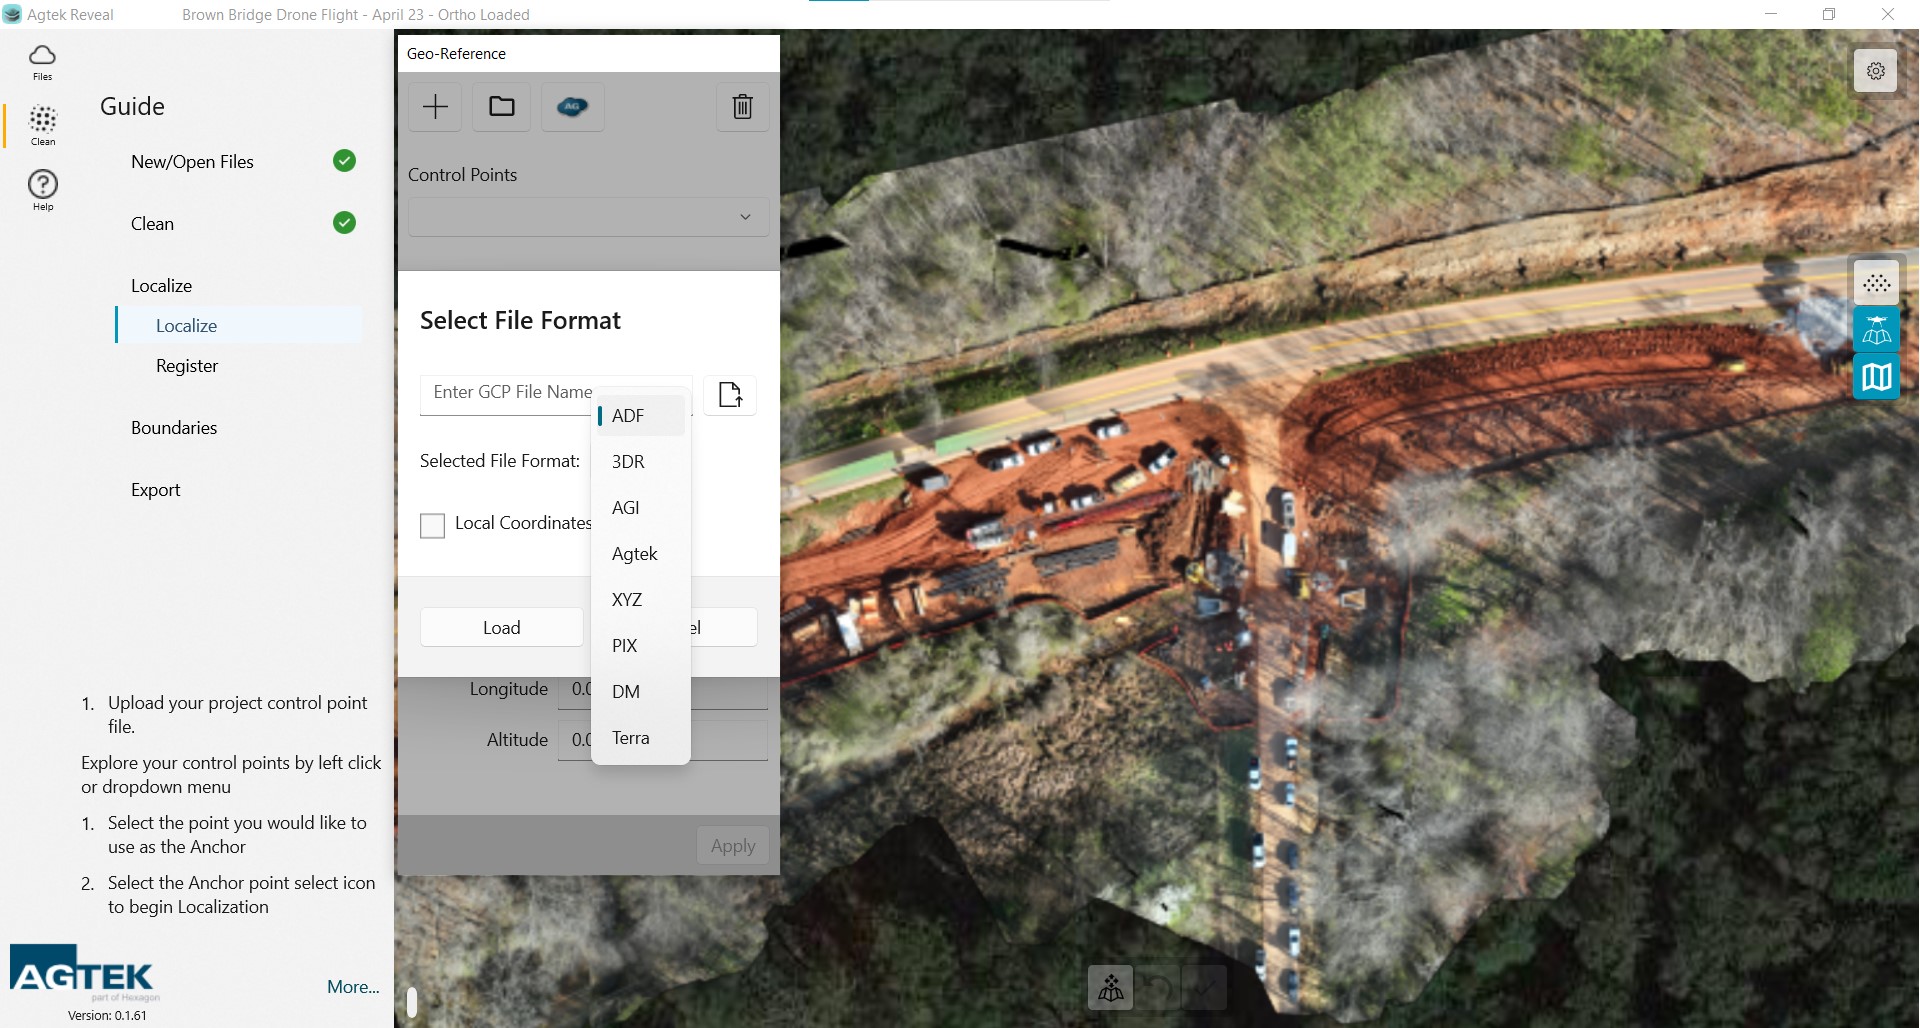Click the add control point plus icon

pos(435,107)
